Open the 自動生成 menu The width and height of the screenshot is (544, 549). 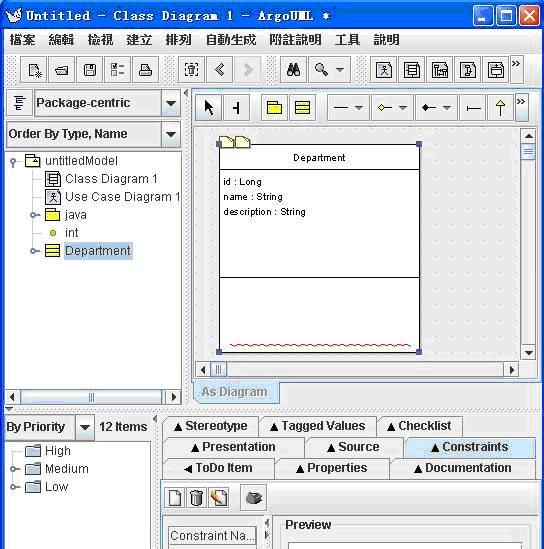231,40
